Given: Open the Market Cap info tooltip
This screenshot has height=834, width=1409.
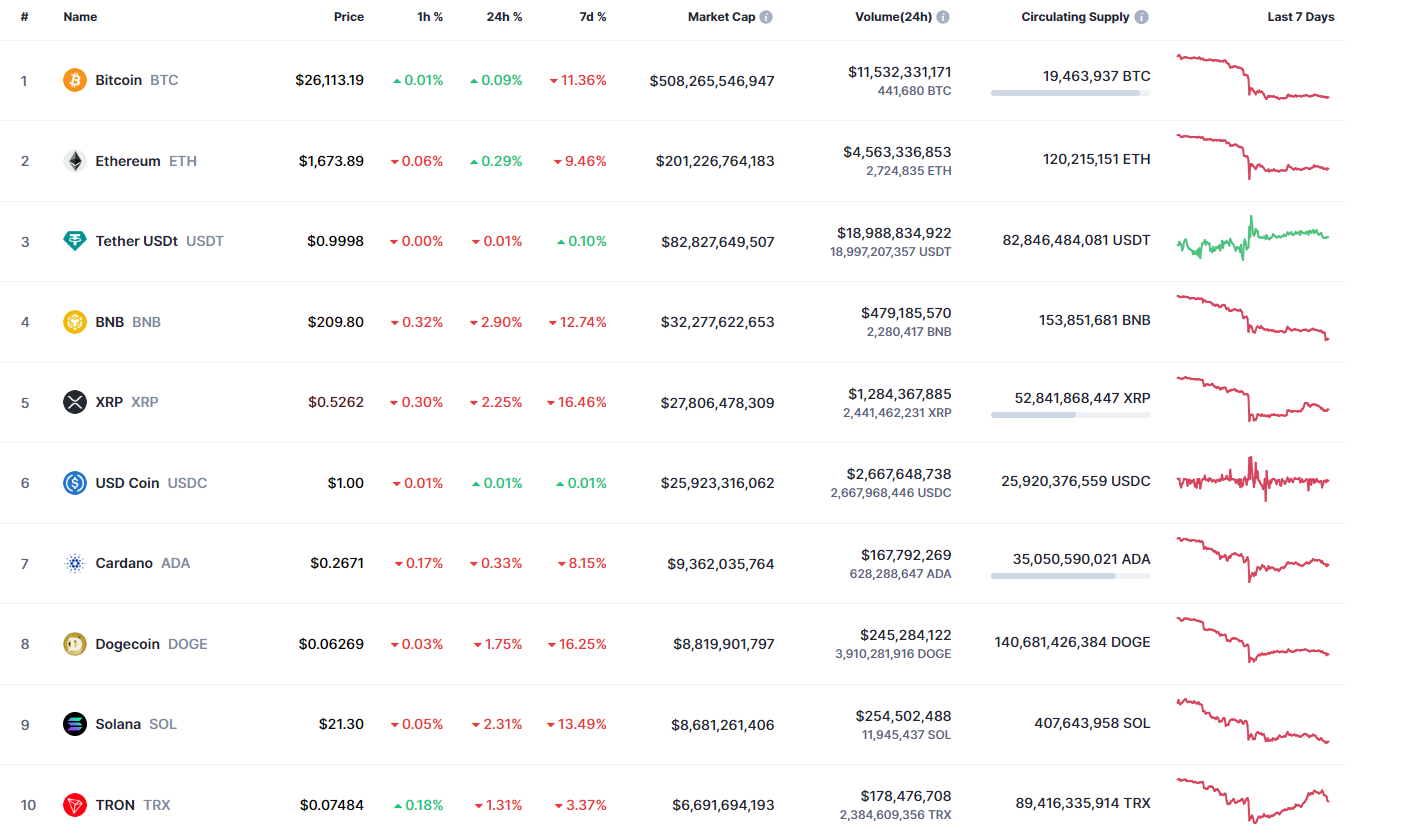Looking at the screenshot, I should pos(765,16).
